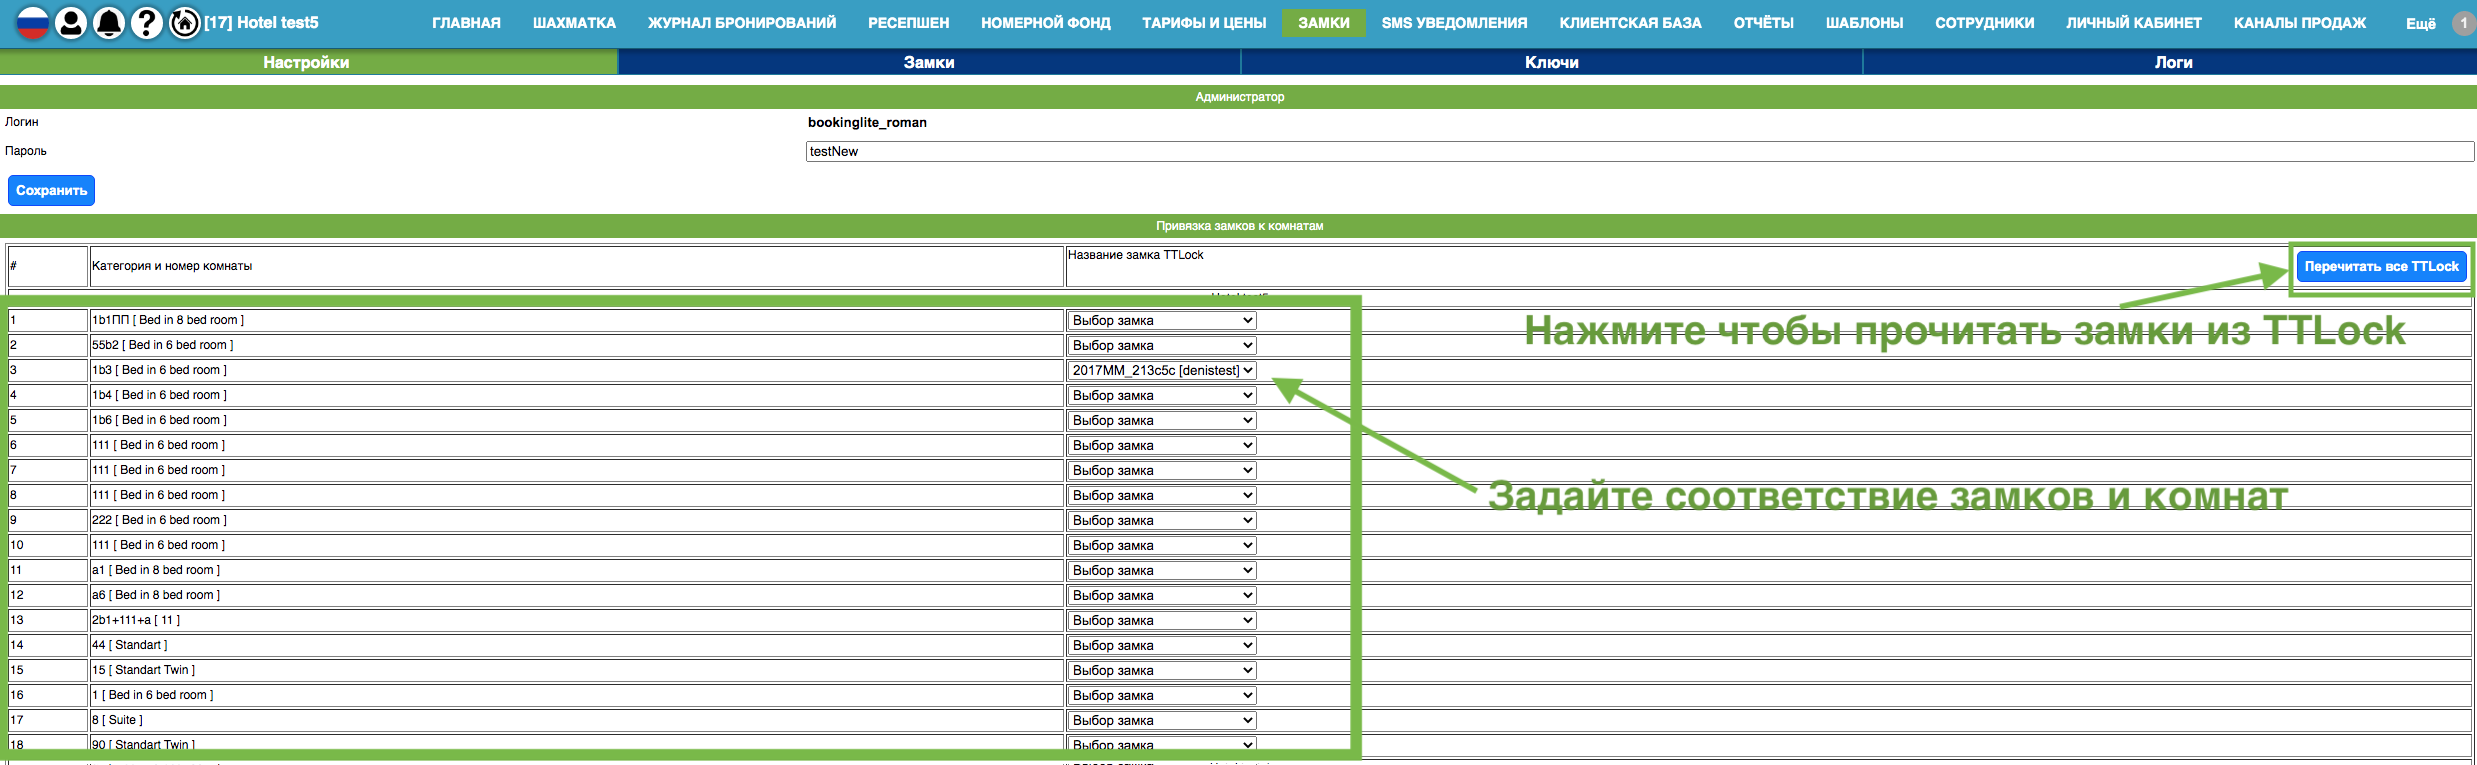Go to ТАРИФЫ И ЦЕНЫ menu item
Viewport: 2477px width, 765px height.
[1204, 23]
